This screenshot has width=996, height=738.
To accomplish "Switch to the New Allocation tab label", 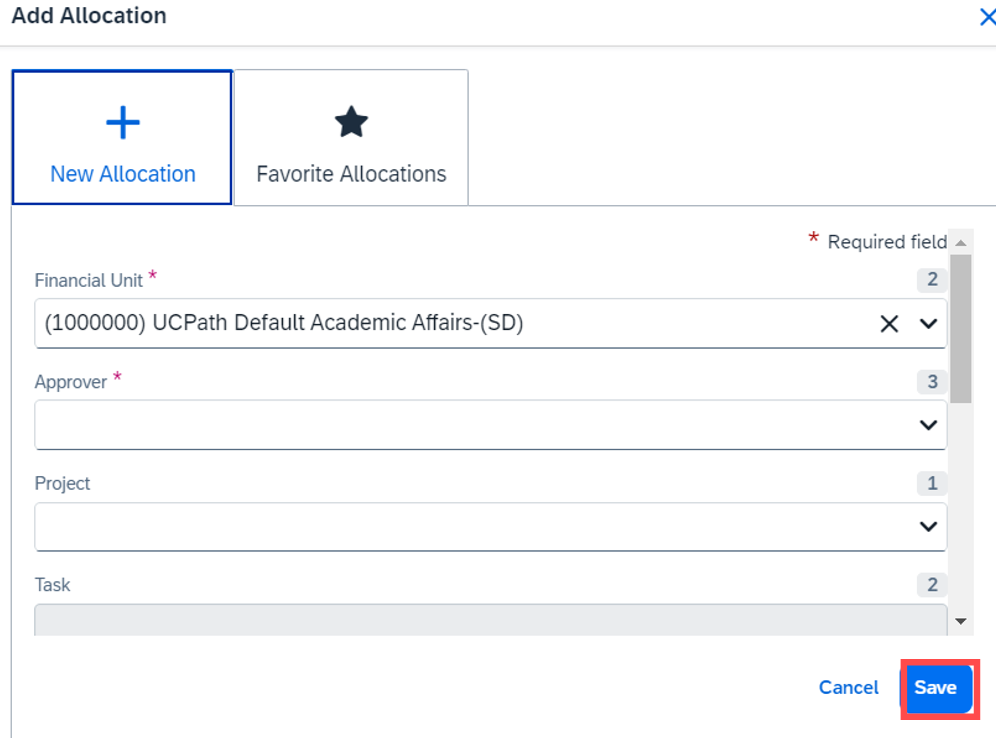I will tap(122, 174).
